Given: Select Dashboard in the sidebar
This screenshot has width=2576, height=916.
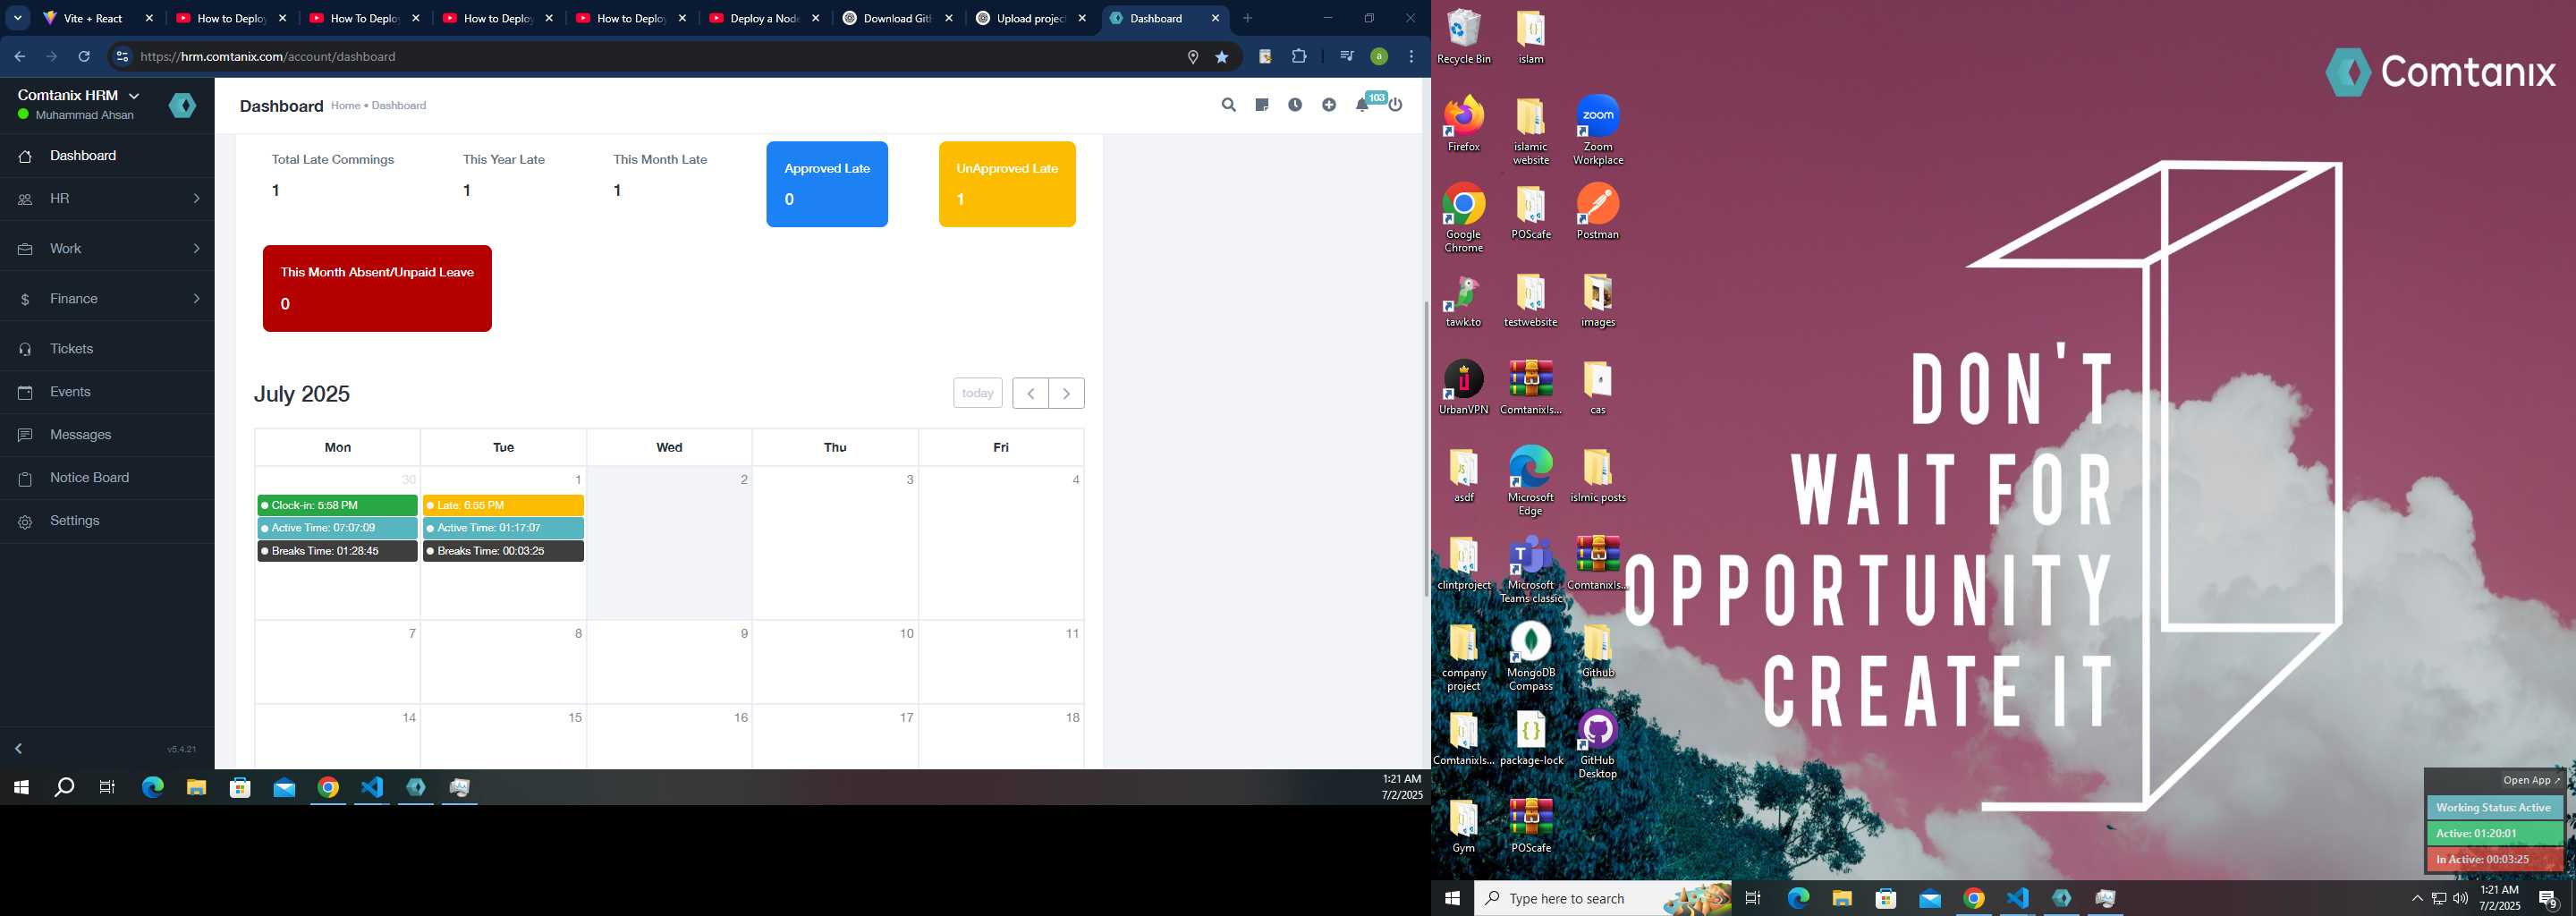Looking at the screenshot, I should coord(107,156).
